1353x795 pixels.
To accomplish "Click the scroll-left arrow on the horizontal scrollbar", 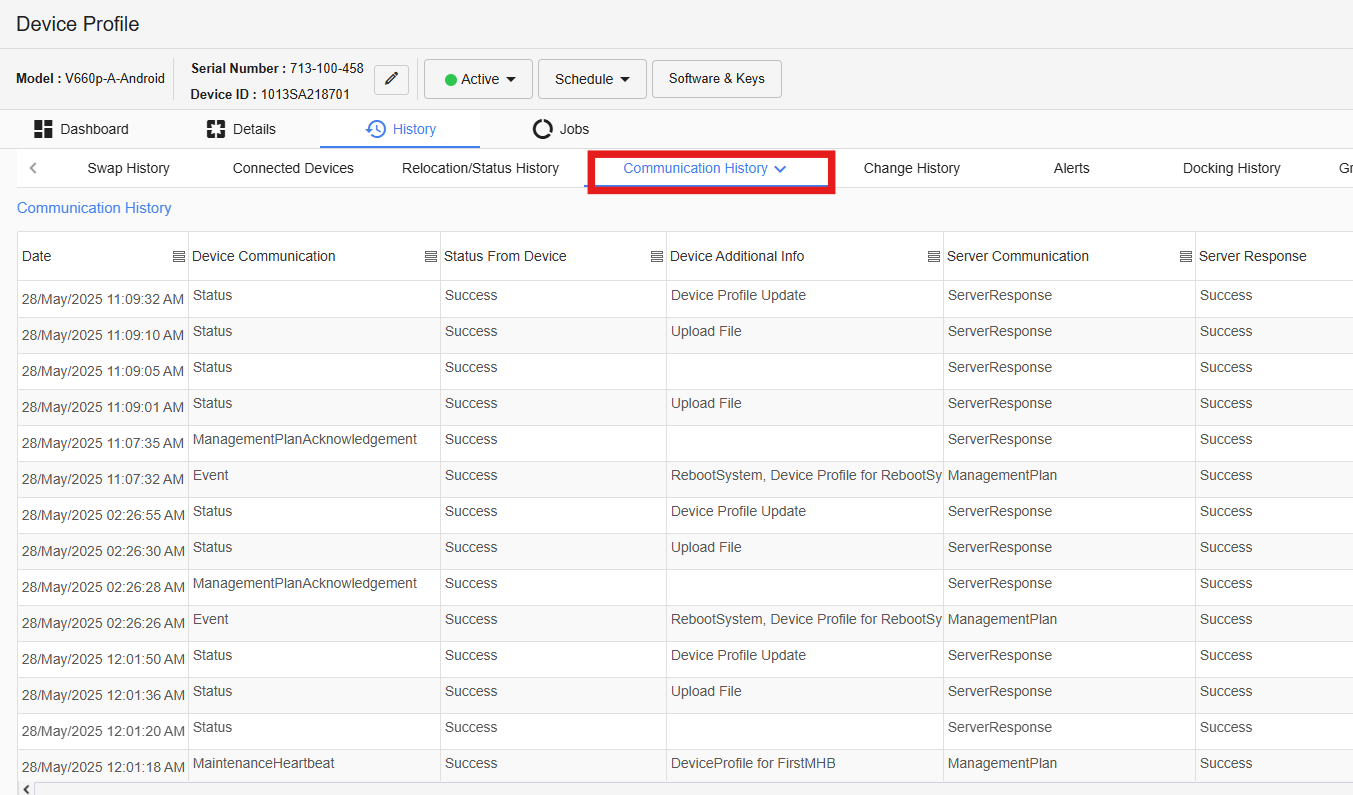I will [x=25, y=789].
